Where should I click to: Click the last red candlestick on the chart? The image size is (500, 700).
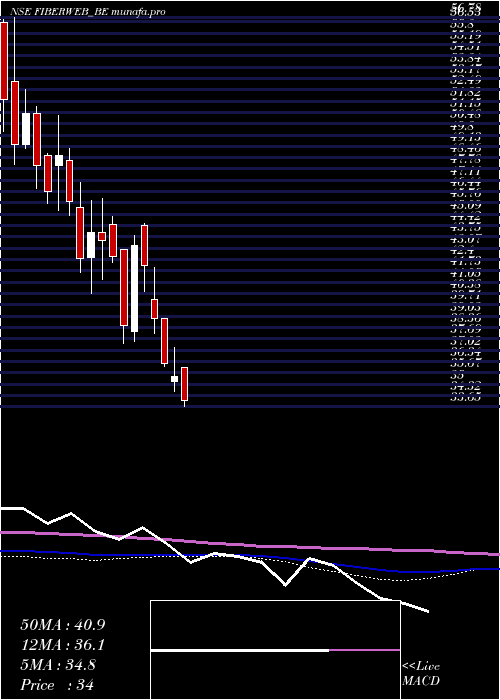tap(184, 384)
